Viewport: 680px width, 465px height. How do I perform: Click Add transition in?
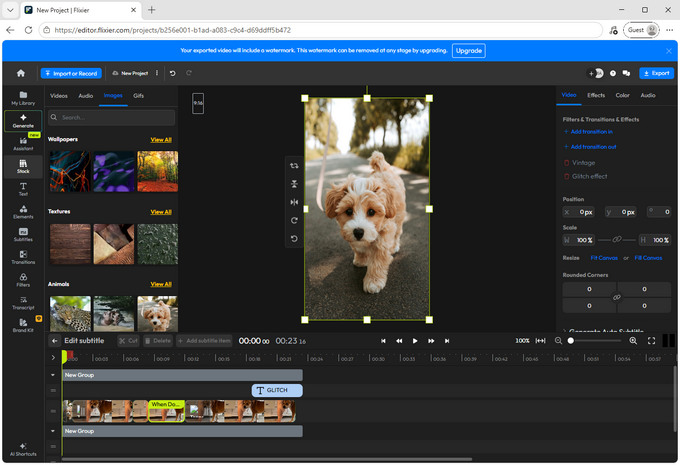coord(588,131)
